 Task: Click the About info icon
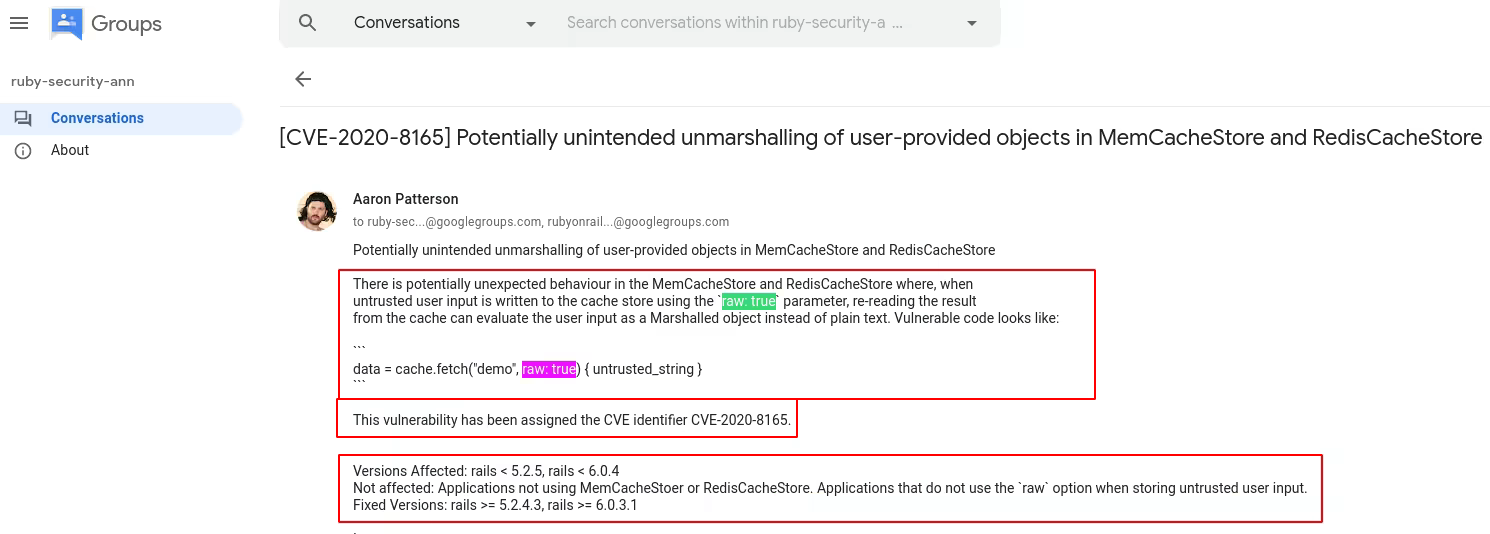tap(23, 150)
